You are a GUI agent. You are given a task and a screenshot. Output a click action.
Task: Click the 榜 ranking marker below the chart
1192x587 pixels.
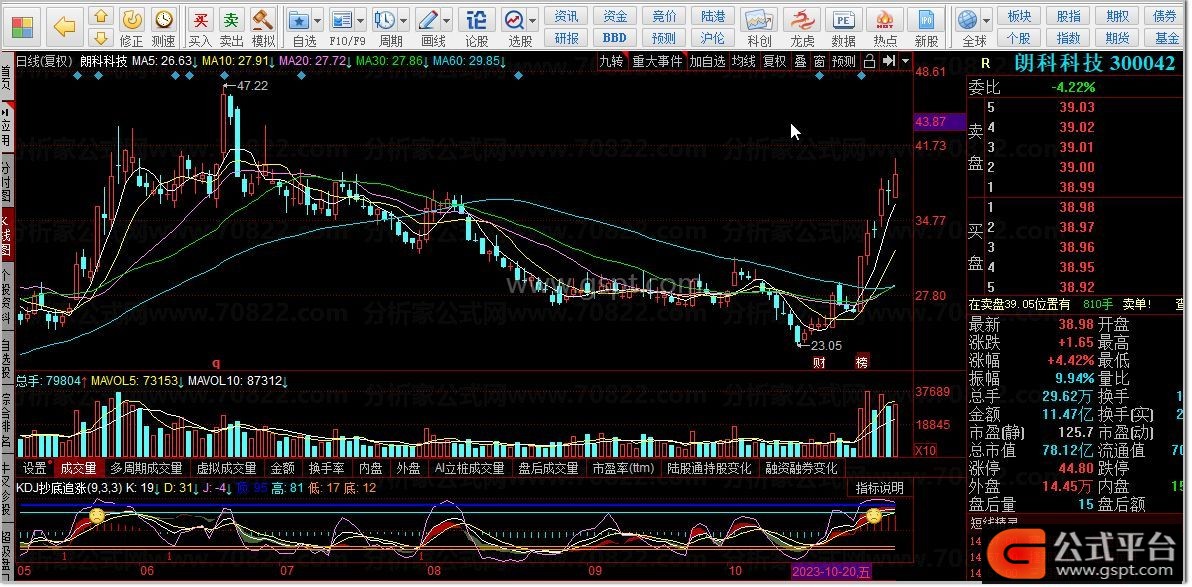tap(861, 362)
